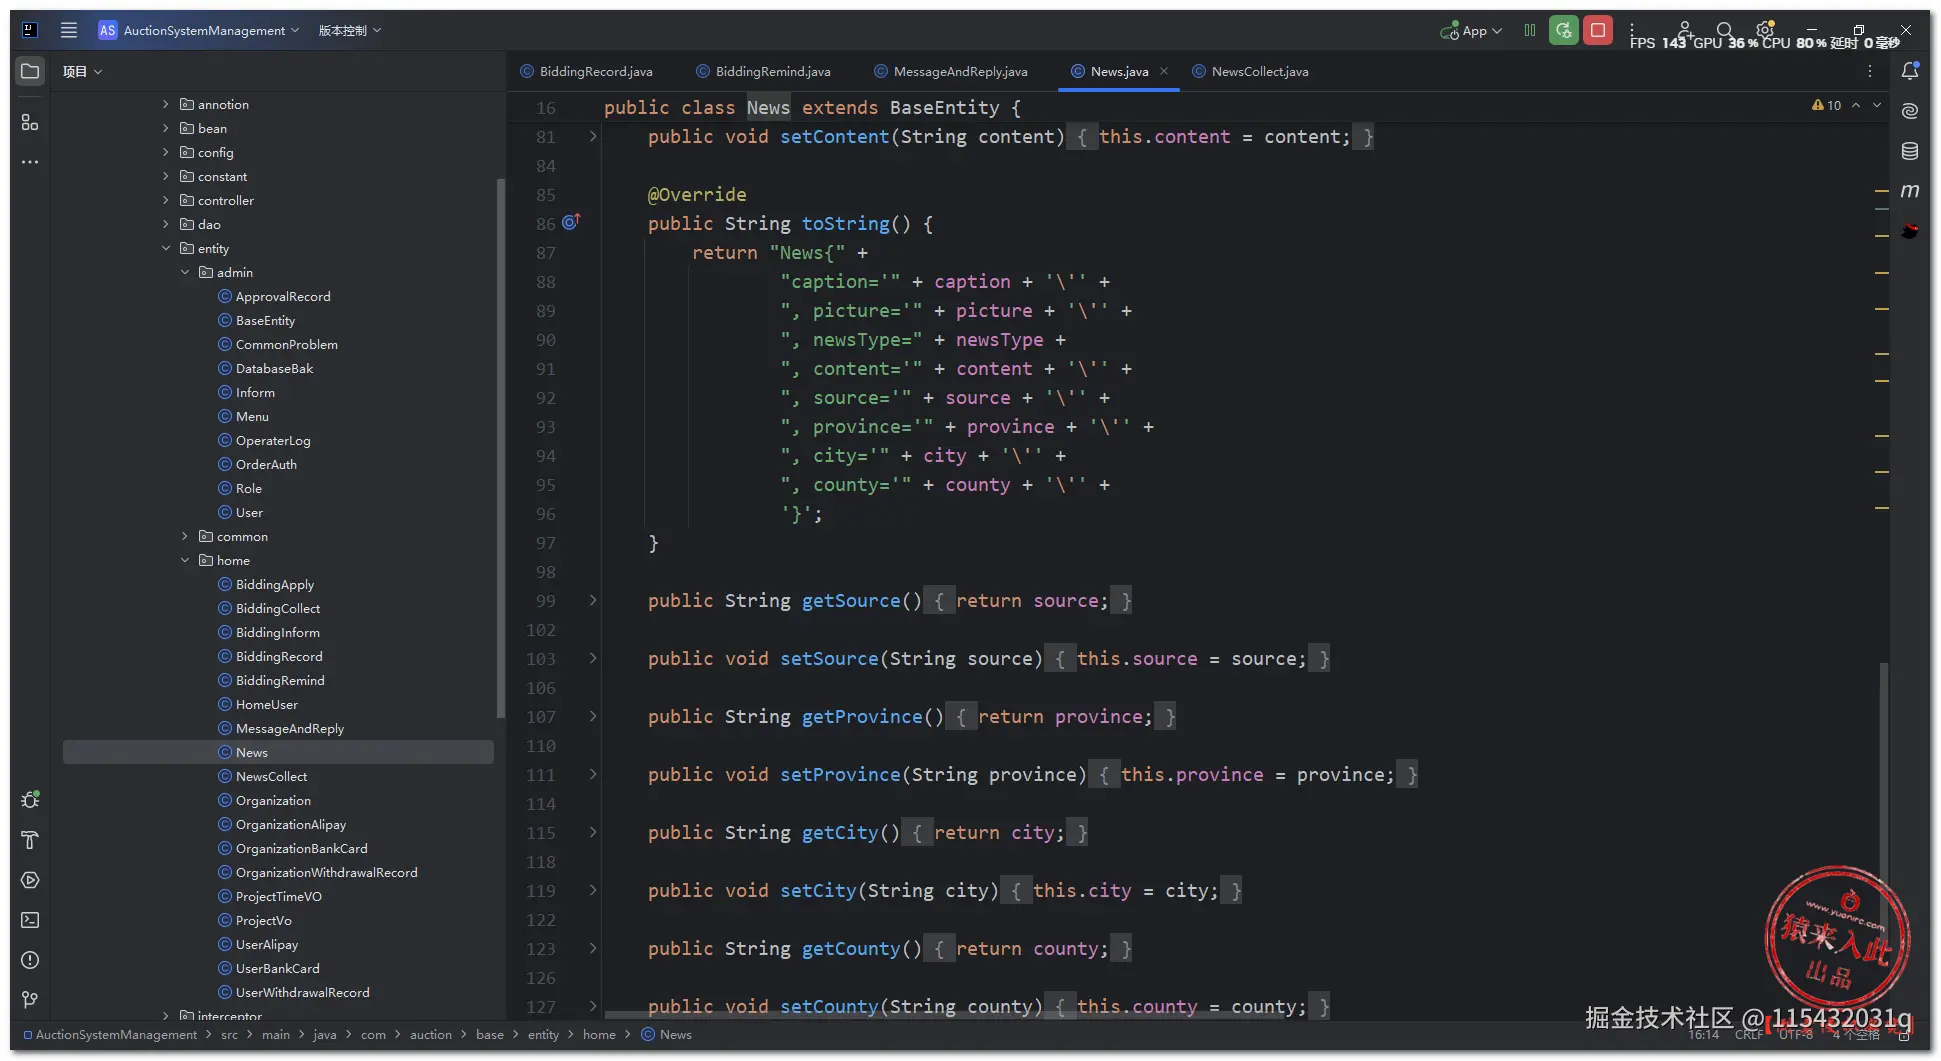Screen dimensions: 1941x1061
Task: Expand the annotion folder
Action: [166, 104]
